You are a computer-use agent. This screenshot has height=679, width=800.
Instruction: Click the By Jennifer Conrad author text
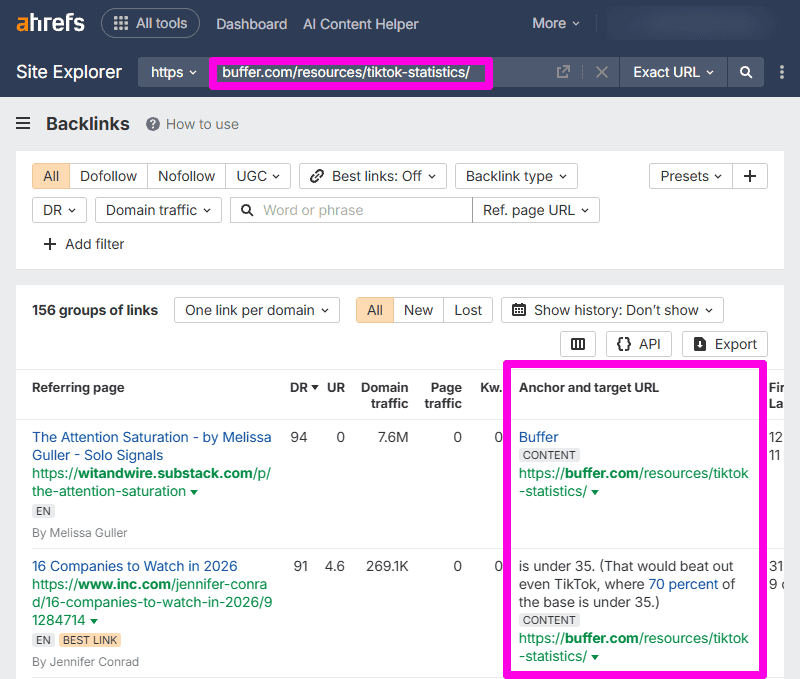tap(85, 662)
